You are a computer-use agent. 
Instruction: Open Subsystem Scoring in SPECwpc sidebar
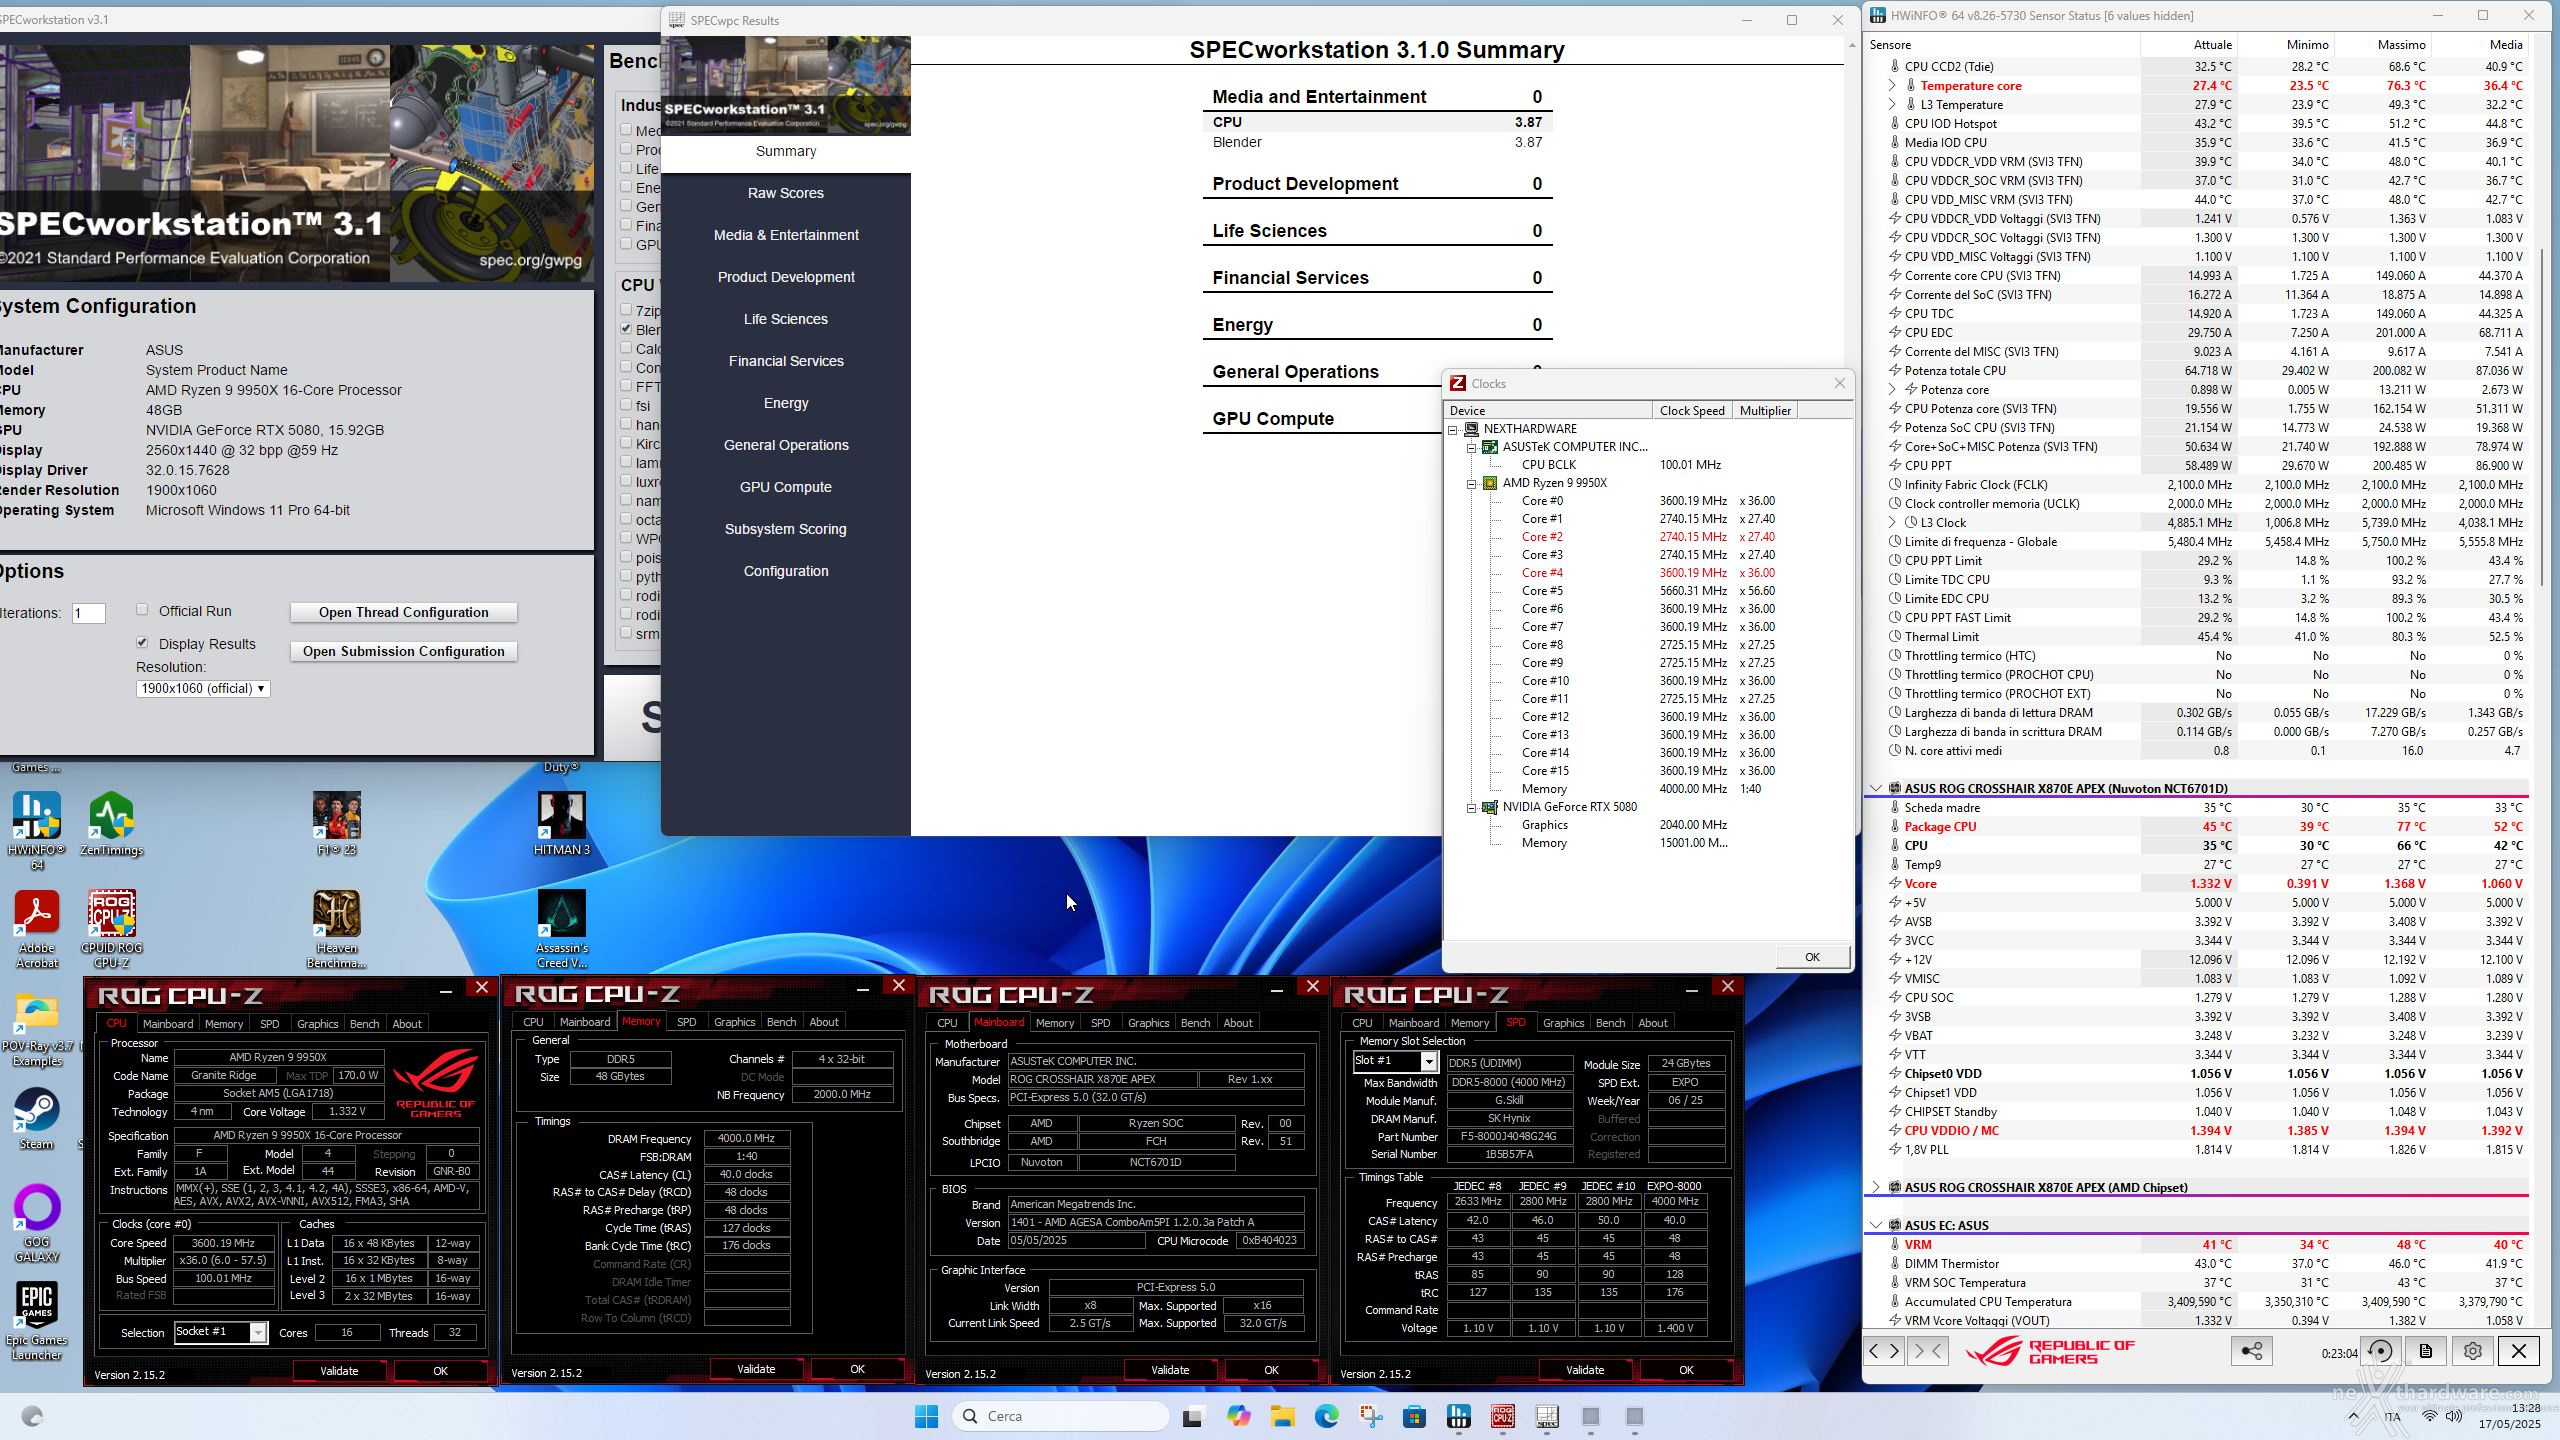785,529
